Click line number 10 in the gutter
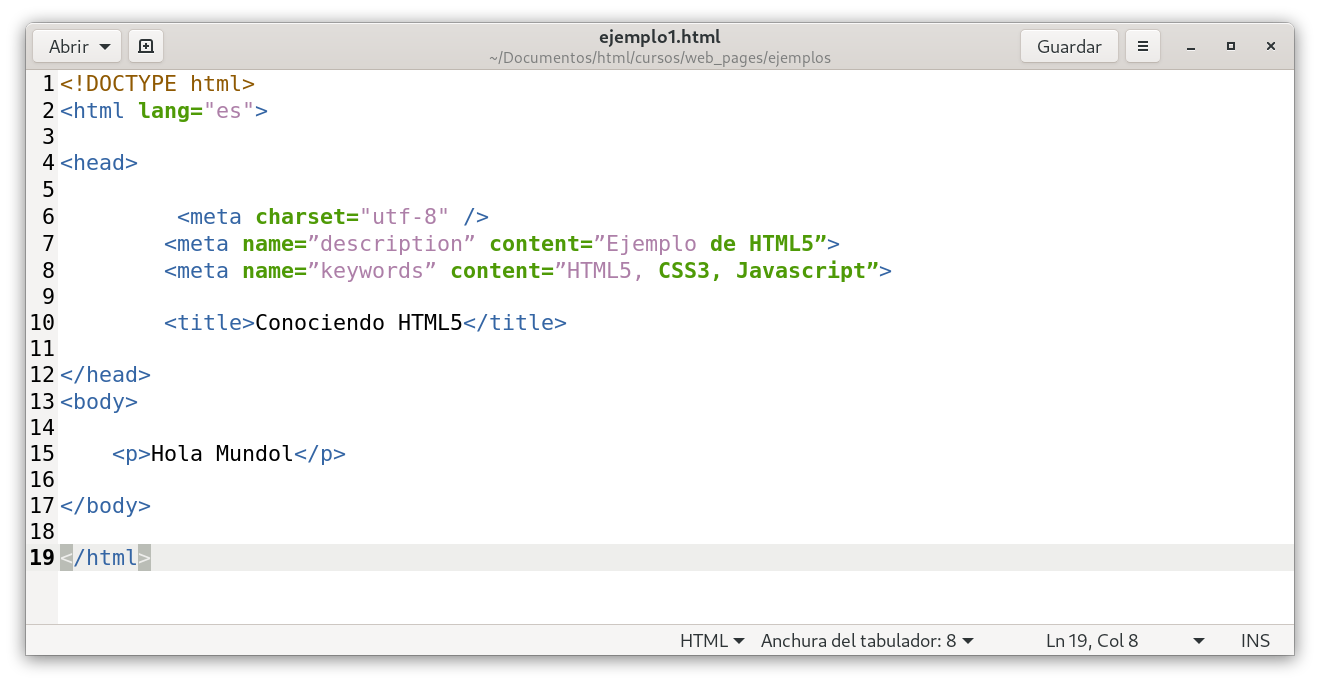1320x684 pixels. coord(42,323)
